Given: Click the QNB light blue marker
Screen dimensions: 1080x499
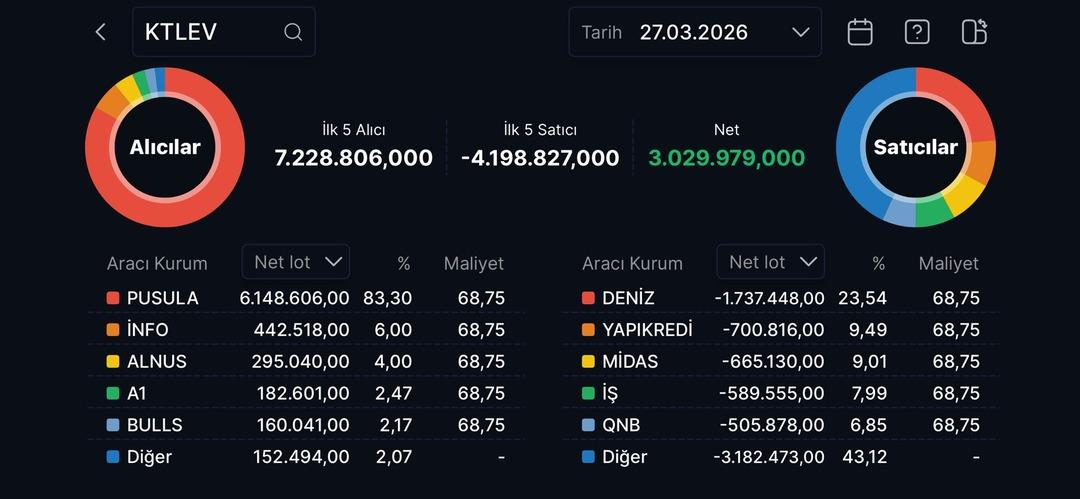Looking at the screenshot, I should (588, 425).
